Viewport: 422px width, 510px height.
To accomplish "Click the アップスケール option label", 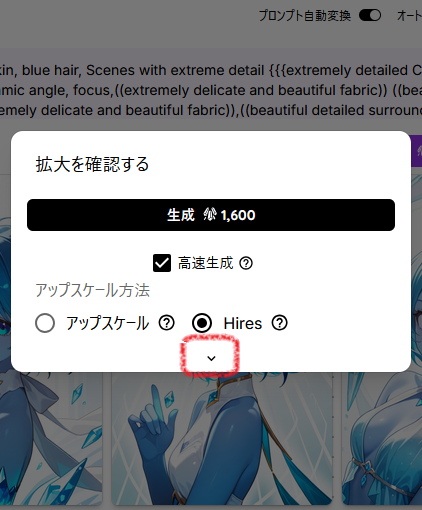I will 107,323.
